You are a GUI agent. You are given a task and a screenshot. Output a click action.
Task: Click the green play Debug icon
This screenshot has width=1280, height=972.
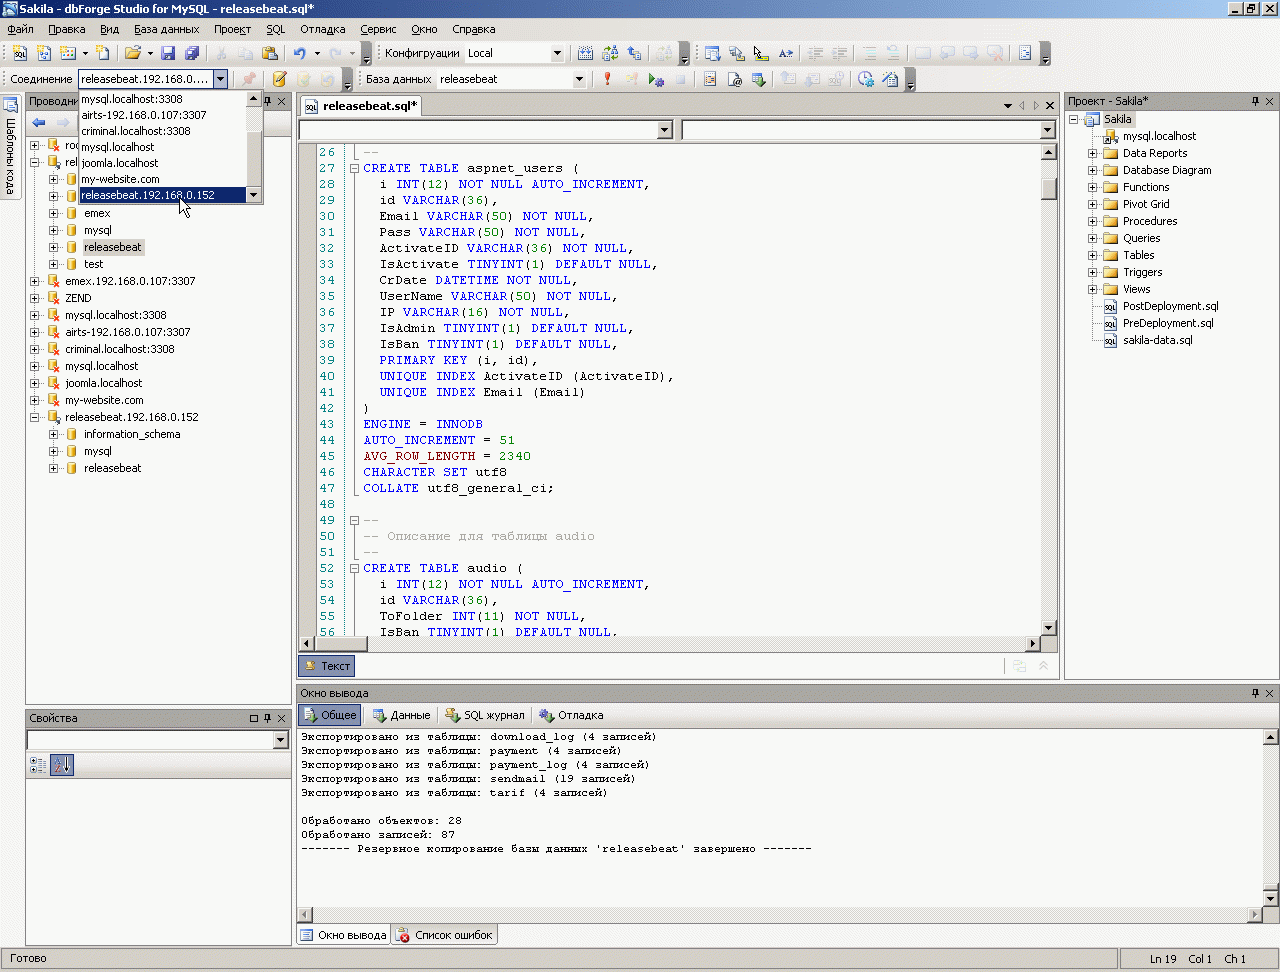point(656,79)
